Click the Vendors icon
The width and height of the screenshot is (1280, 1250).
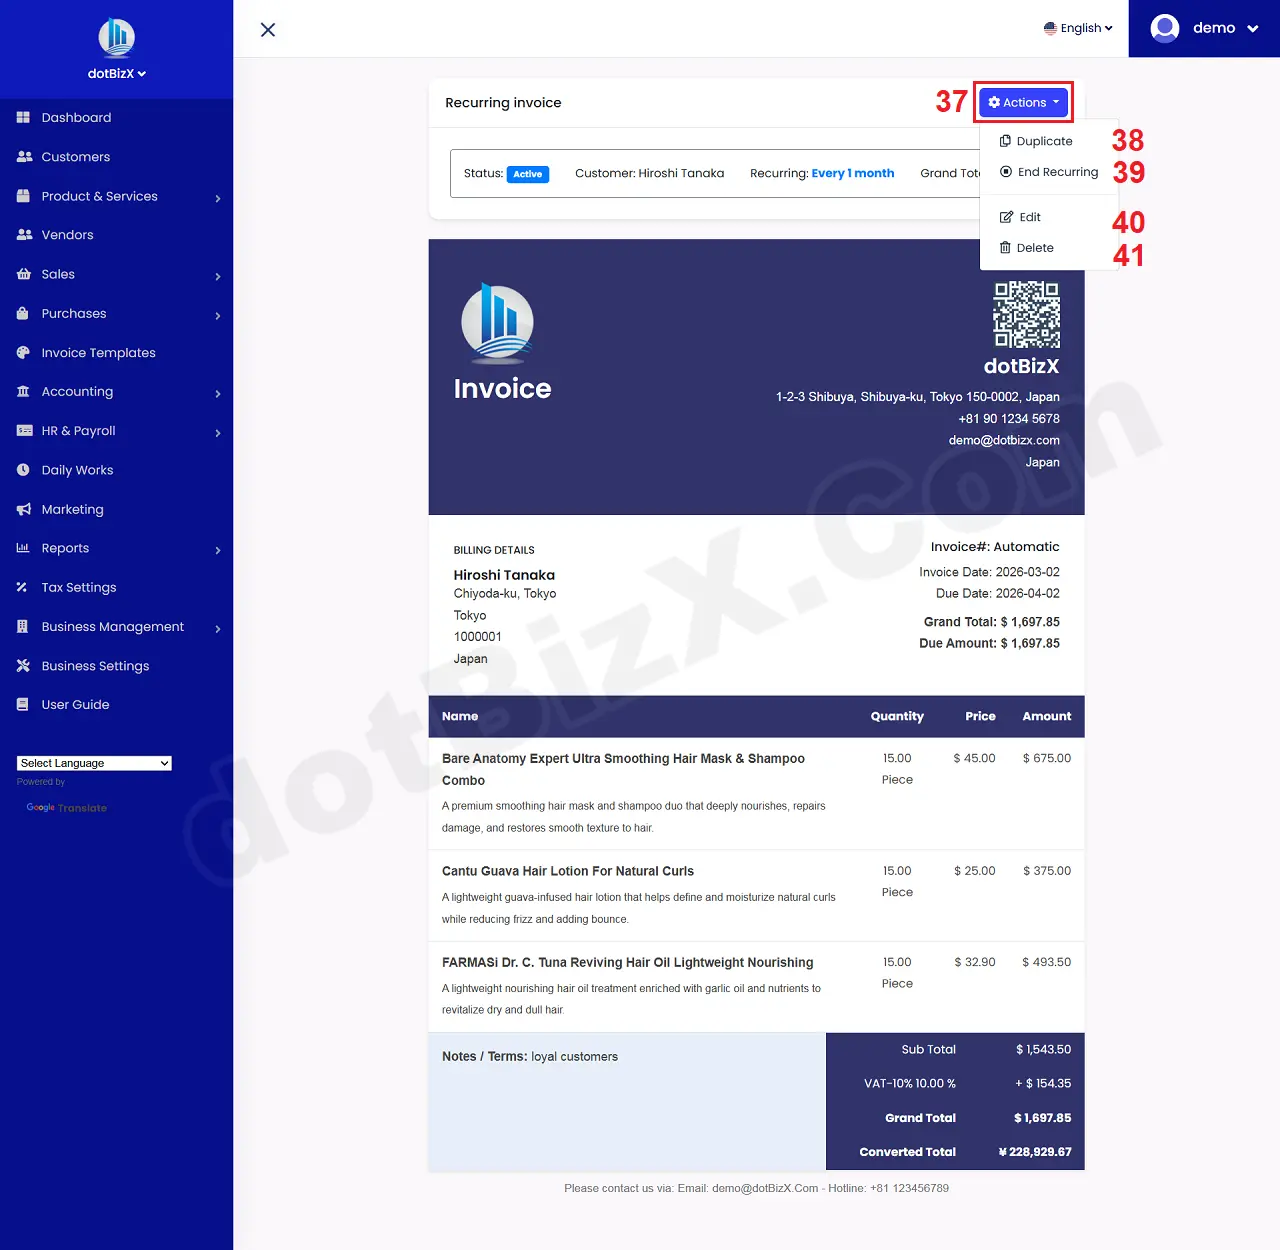click(x=23, y=234)
